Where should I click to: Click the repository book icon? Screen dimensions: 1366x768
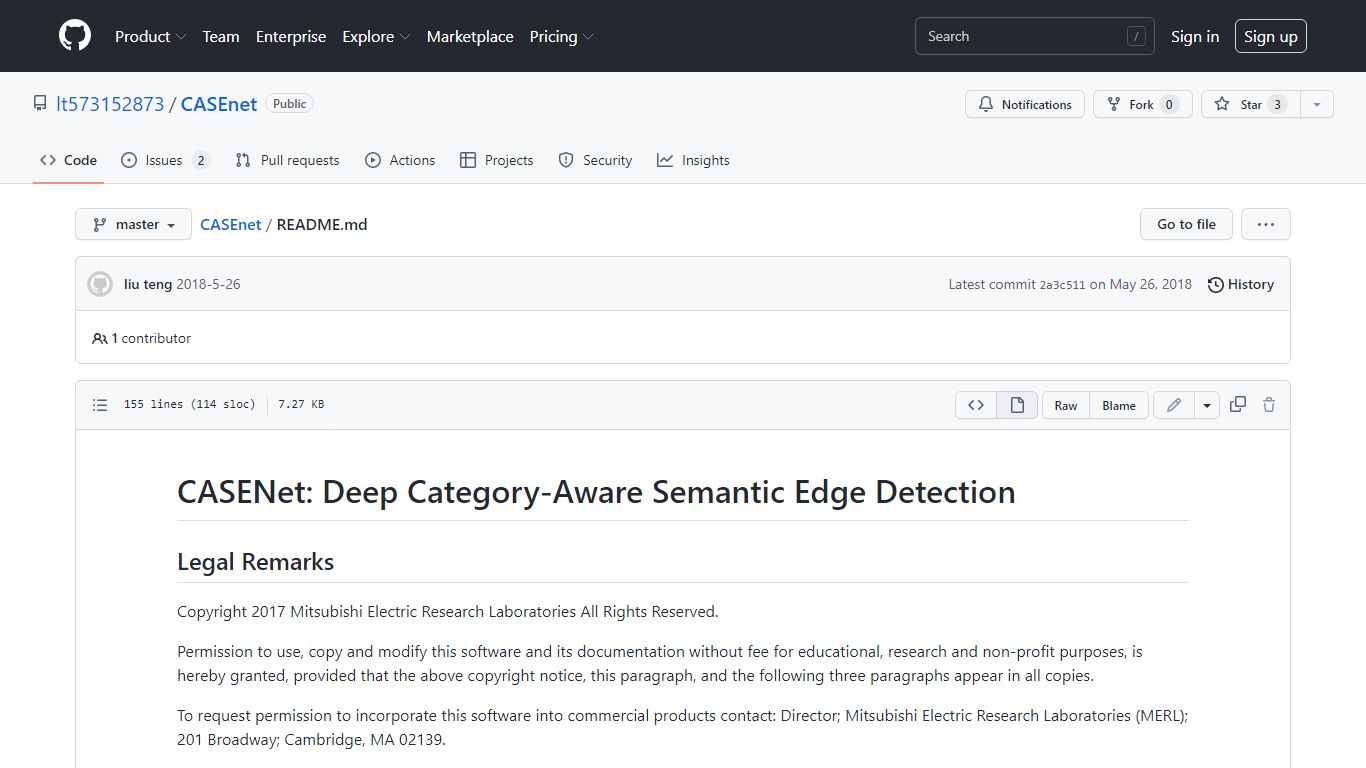click(x=40, y=104)
